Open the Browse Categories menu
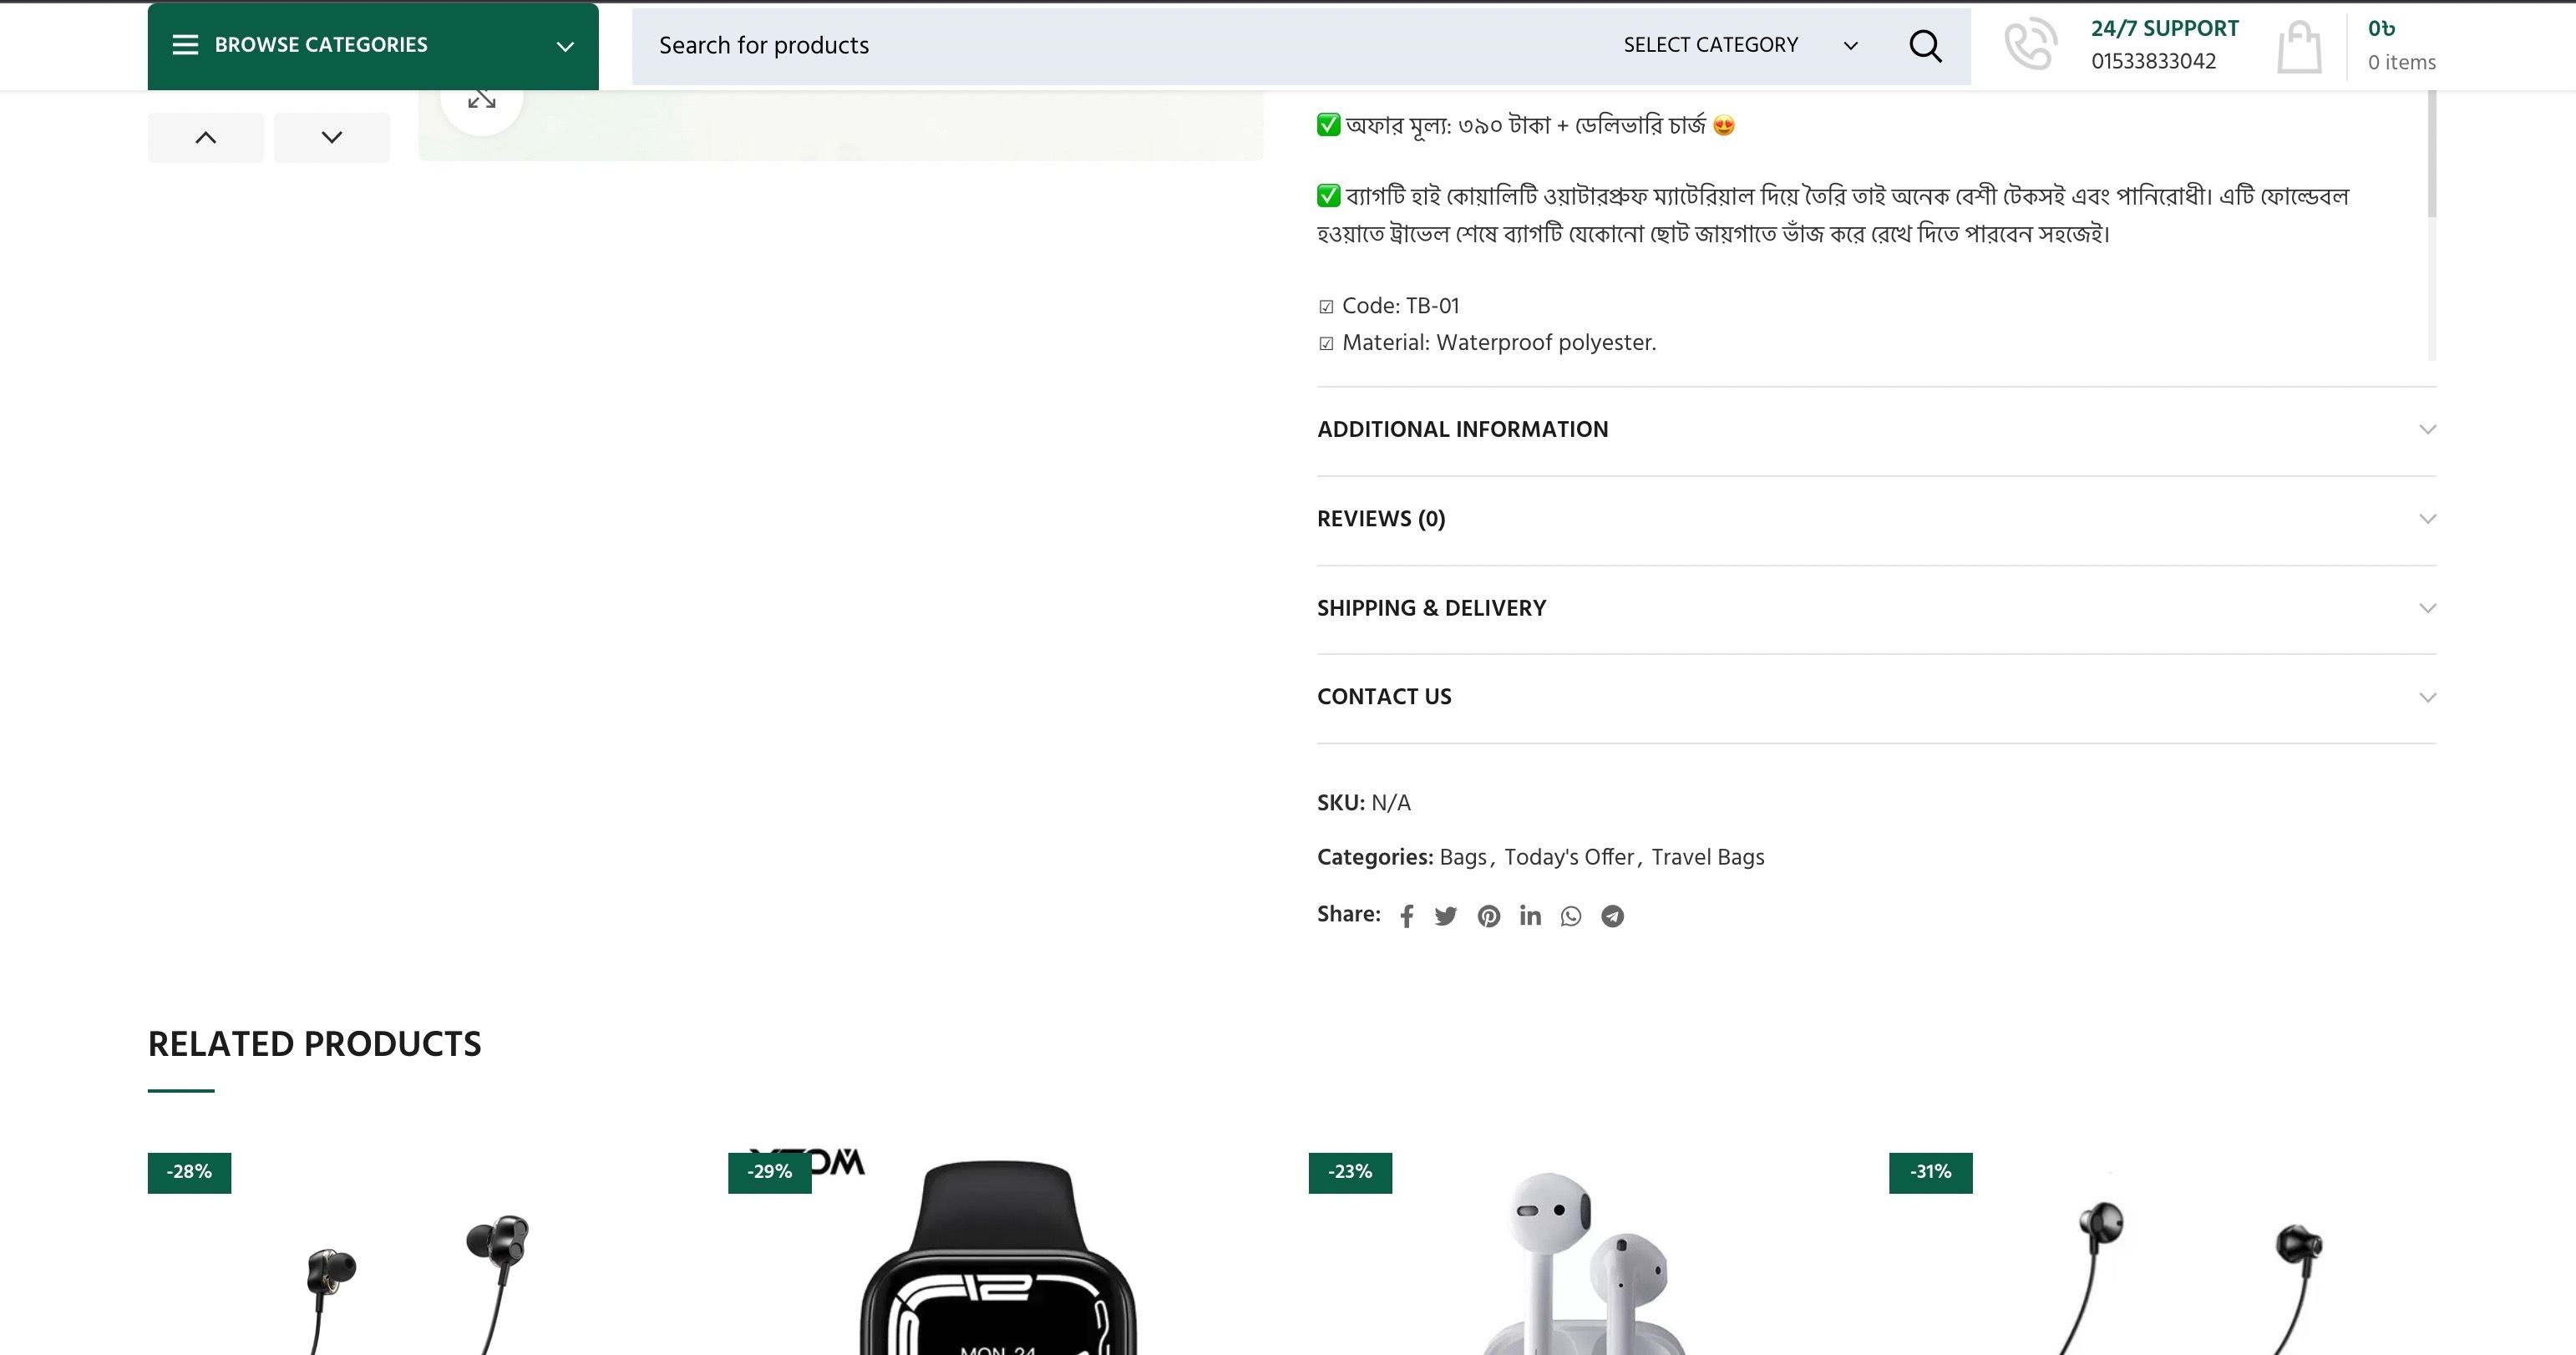 point(373,46)
